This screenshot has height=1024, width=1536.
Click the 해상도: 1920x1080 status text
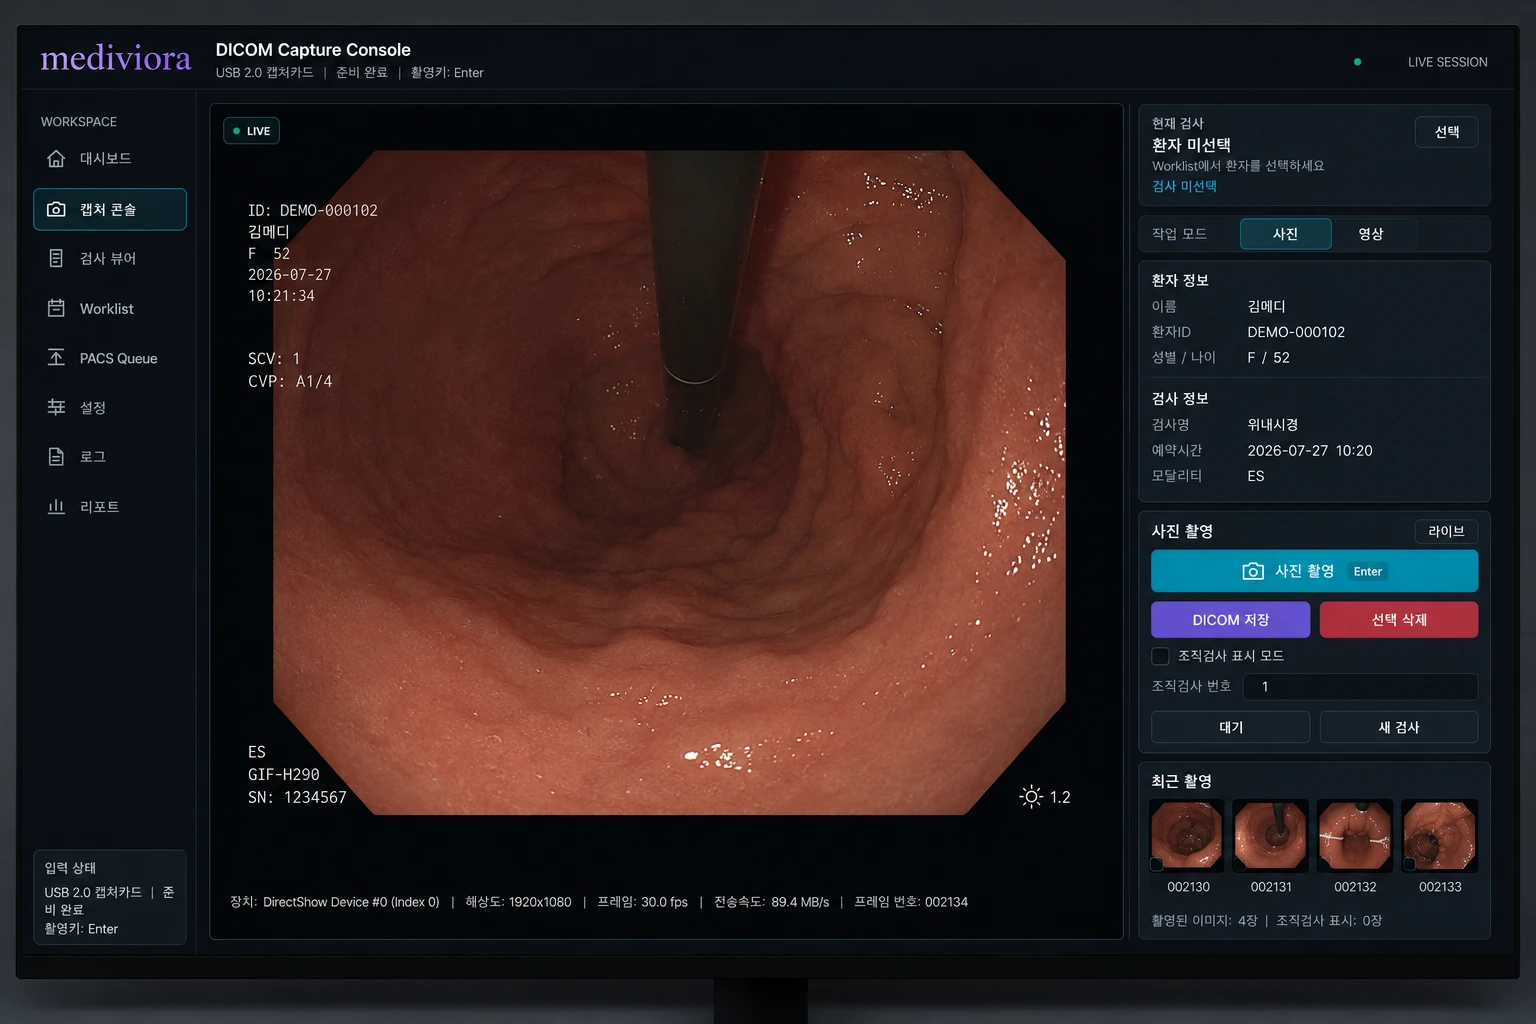518,902
